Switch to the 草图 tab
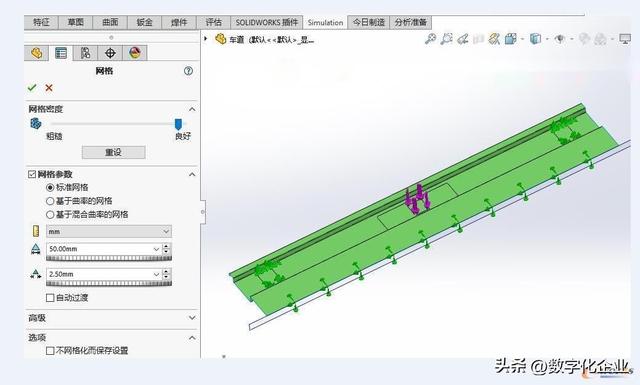640x385 pixels. [x=76, y=22]
